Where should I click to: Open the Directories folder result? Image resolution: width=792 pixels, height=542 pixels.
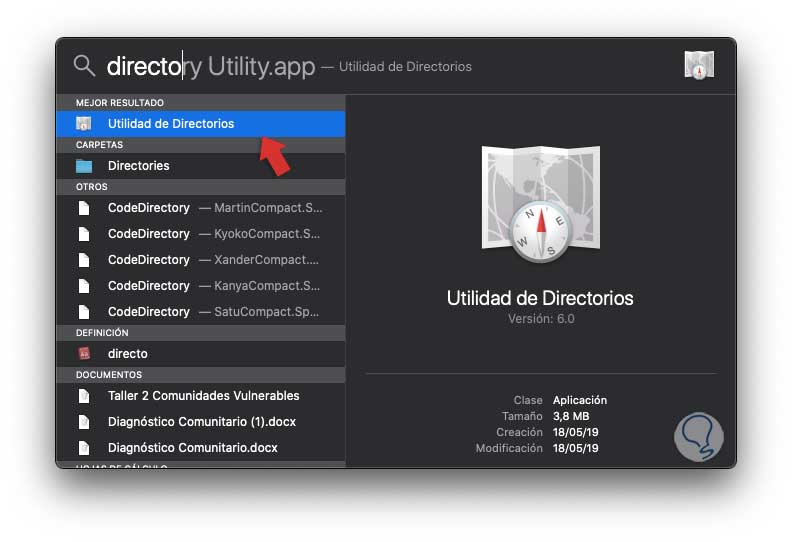pyautogui.click(x=201, y=166)
